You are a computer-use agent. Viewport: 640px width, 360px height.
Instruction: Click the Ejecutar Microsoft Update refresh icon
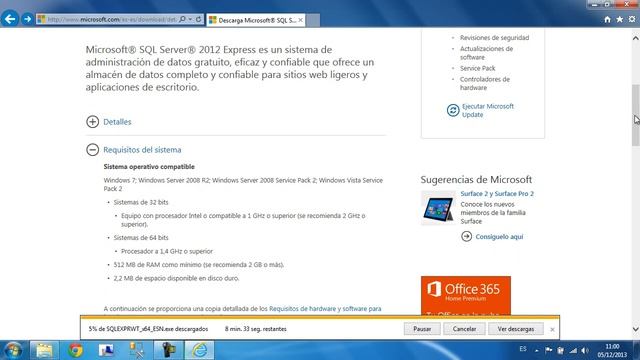click(x=453, y=110)
